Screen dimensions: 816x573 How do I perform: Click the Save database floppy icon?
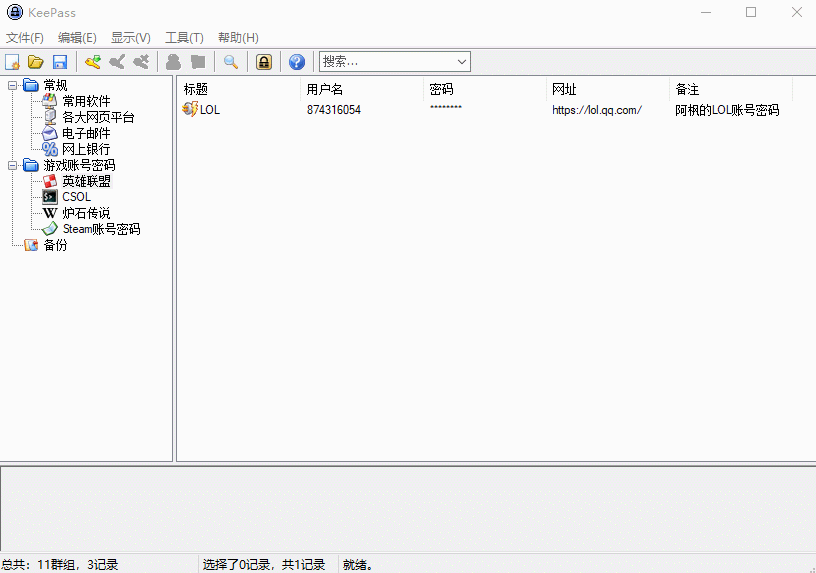click(x=60, y=62)
